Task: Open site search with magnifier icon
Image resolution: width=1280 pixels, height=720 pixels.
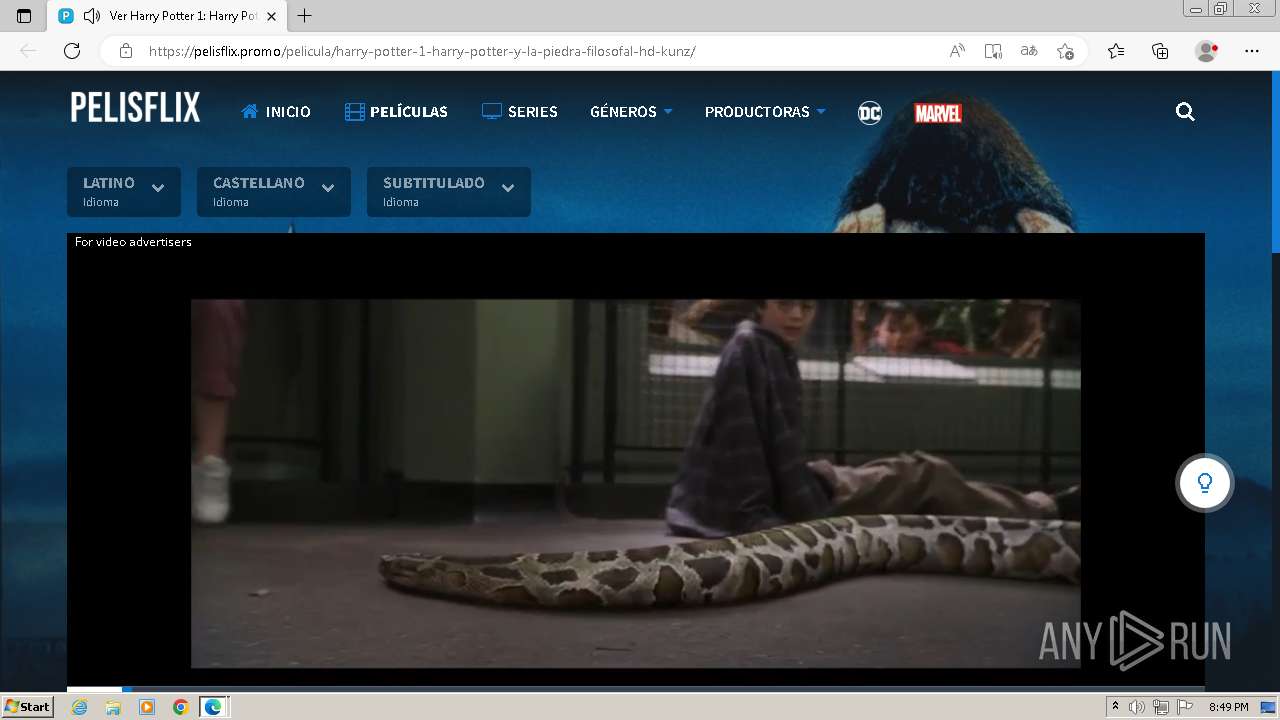Action: pyautogui.click(x=1185, y=112)
